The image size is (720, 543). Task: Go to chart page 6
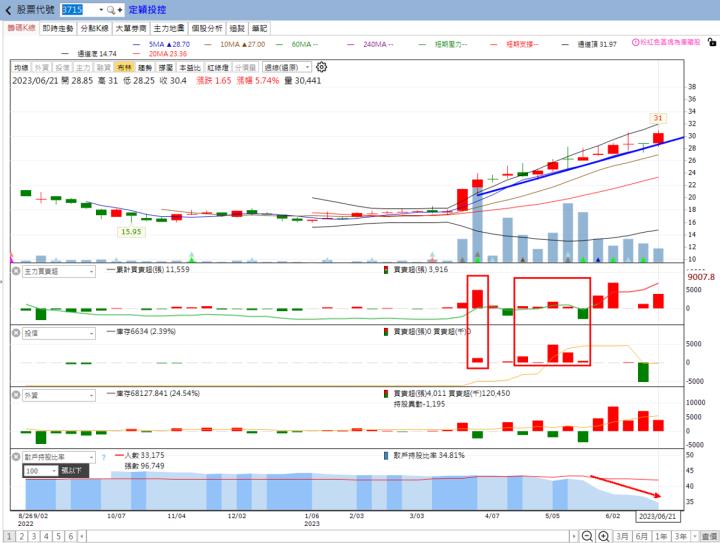(x=71, y=536)
